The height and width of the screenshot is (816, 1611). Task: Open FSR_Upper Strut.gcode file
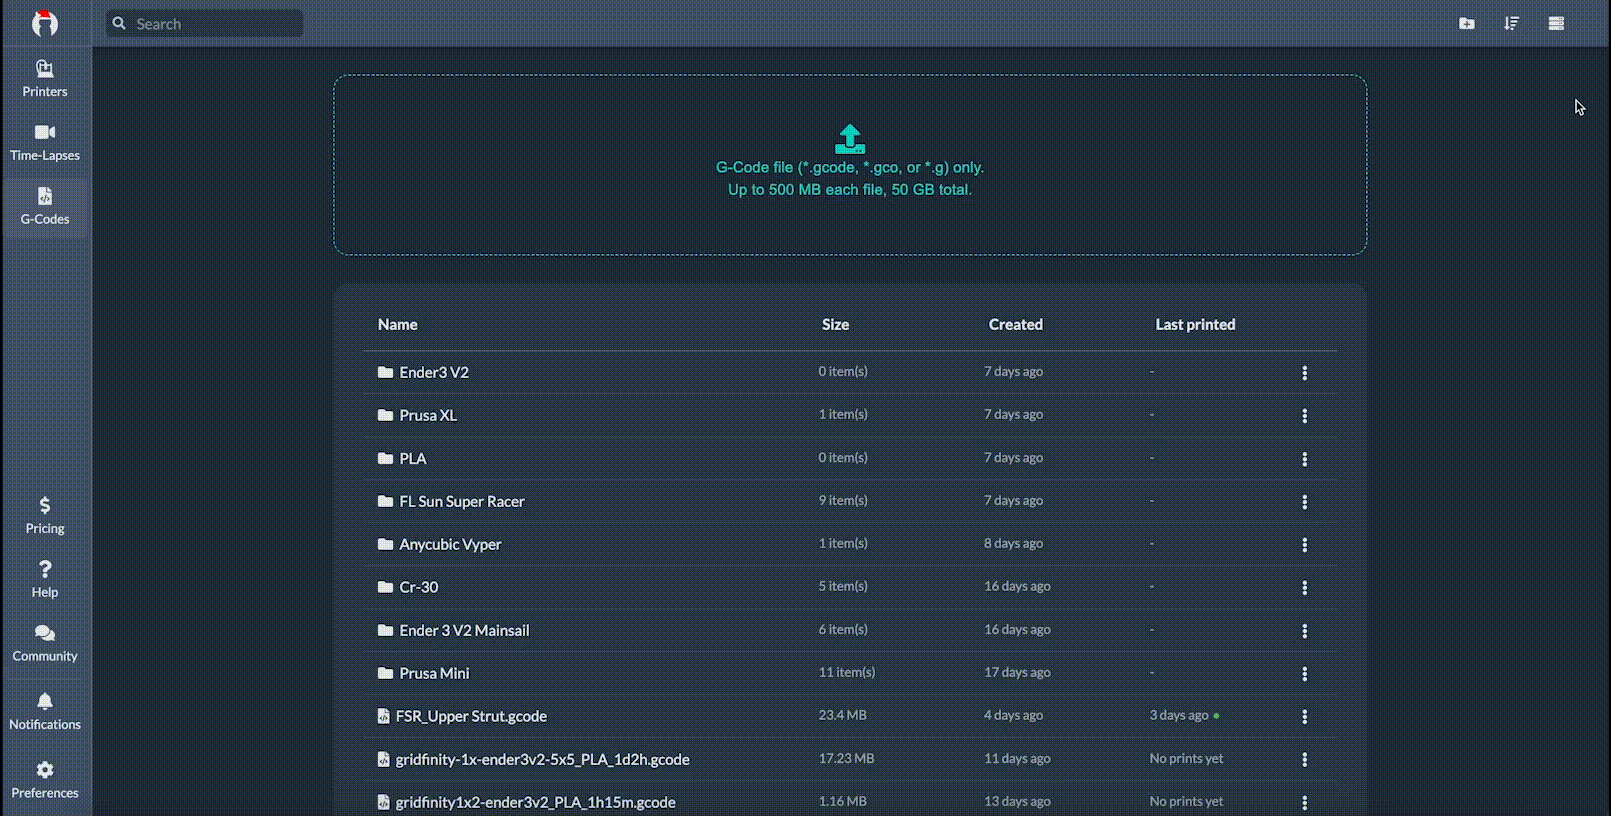[471, 716]
